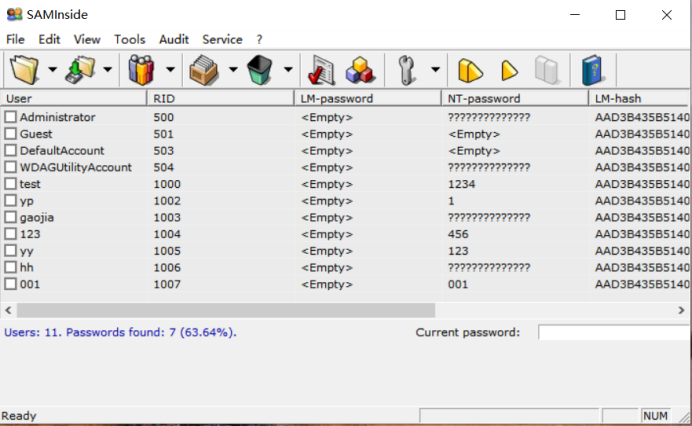The image size is (692, 426).
Task: Click the NUM status bar indicator
Action: (655, 415)
